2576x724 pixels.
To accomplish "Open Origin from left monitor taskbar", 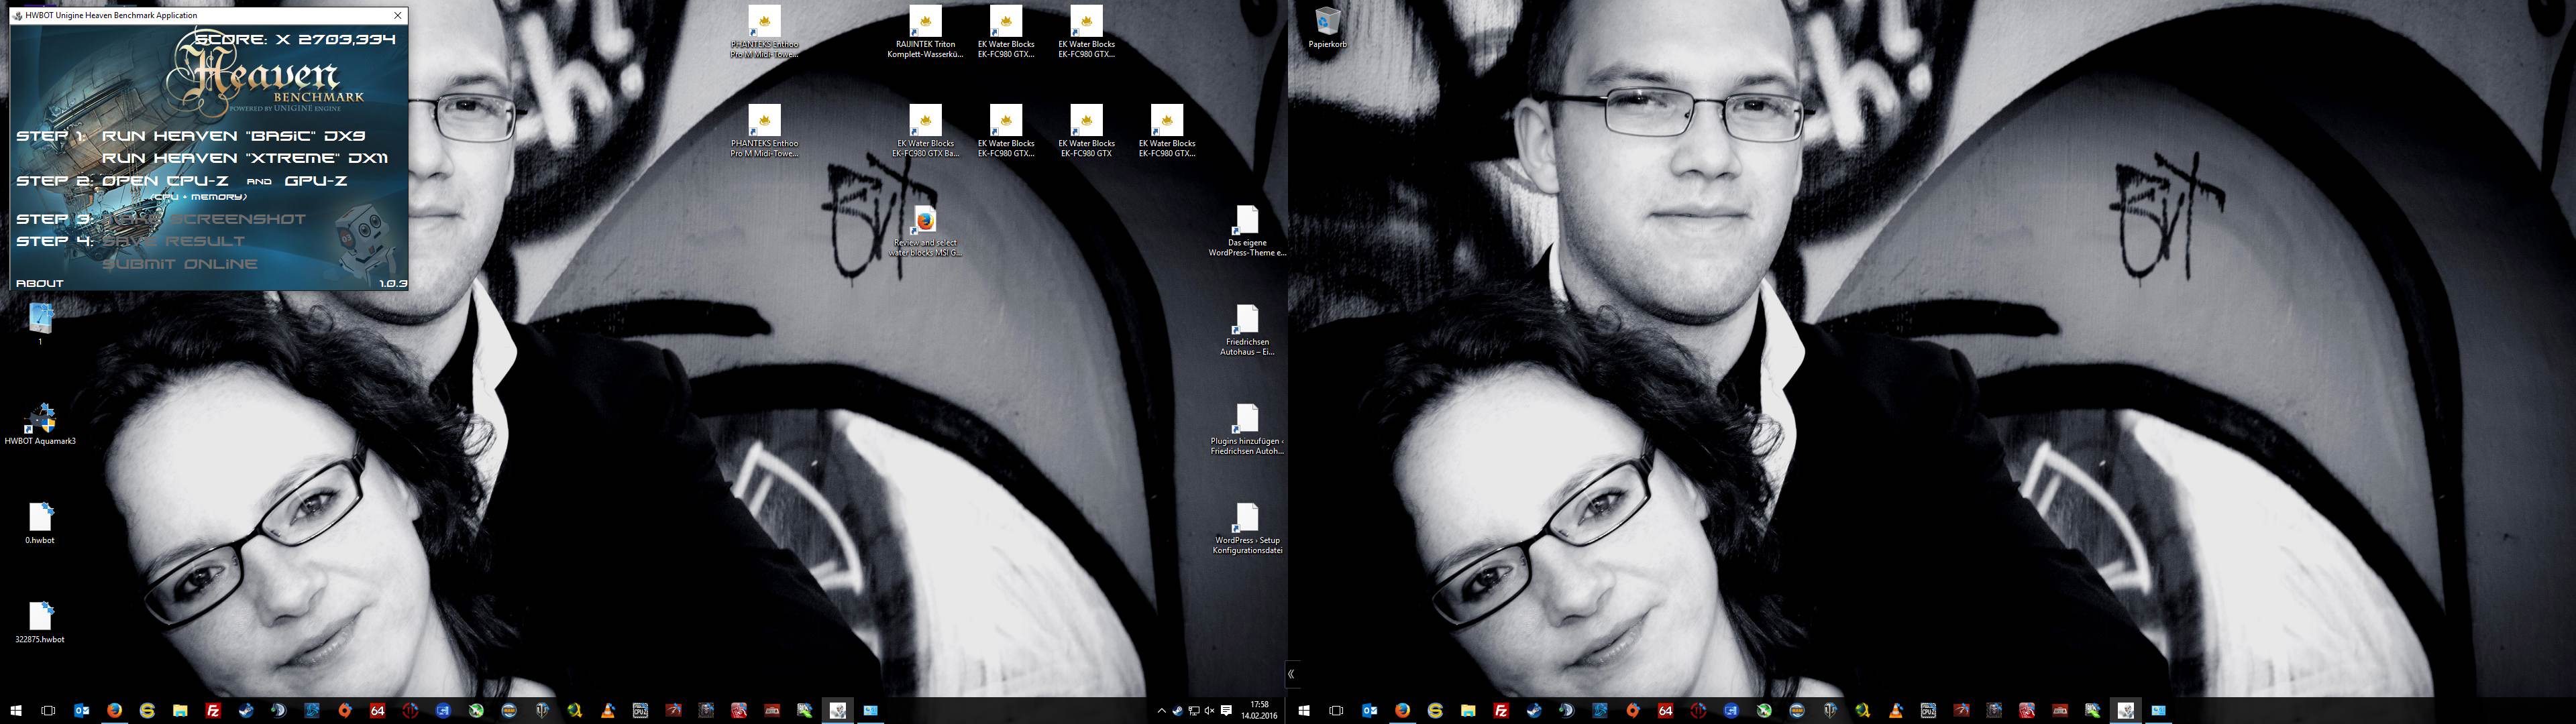I will coord(344,710).
